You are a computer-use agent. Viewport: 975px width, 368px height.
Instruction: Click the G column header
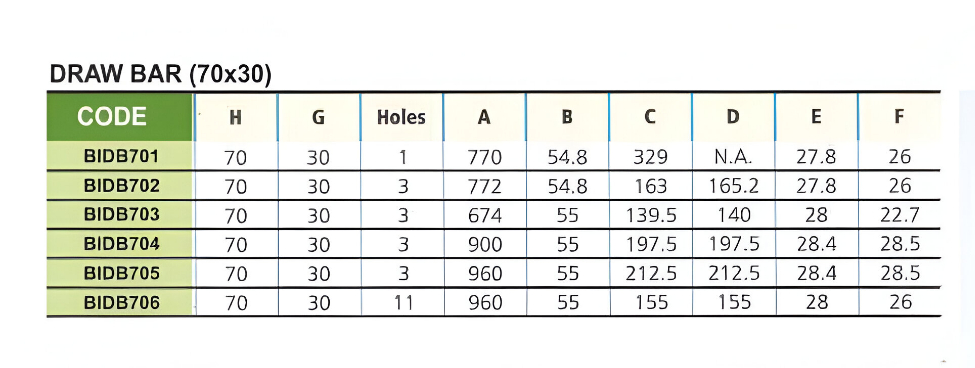[x=318, y=117]
